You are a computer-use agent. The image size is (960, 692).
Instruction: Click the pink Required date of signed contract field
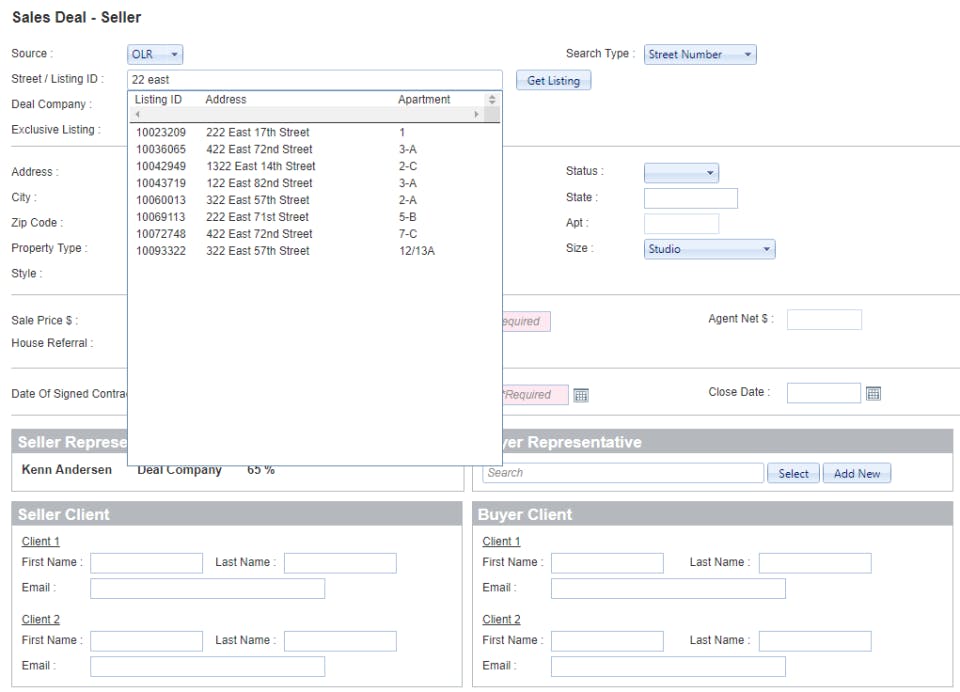coord(535,395)
